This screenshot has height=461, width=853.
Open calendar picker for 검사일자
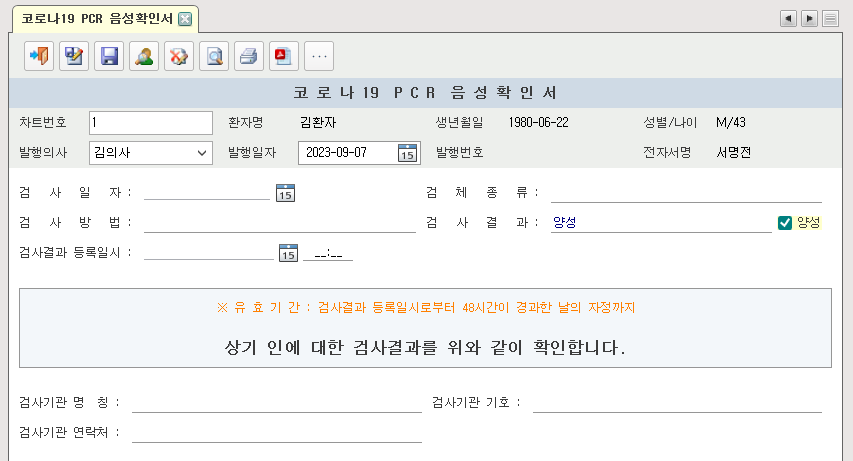tap(285, 193)
